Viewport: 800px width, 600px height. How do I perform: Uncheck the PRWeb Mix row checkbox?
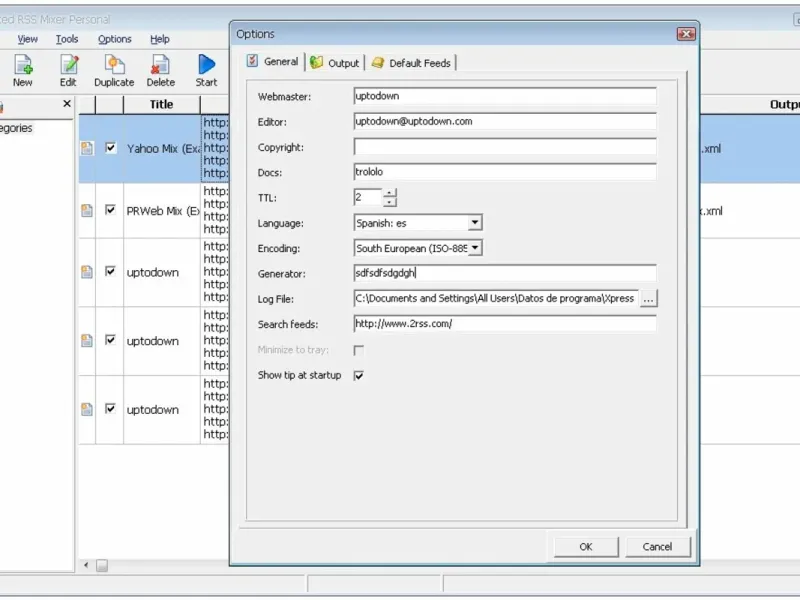[x=110, y=210]
